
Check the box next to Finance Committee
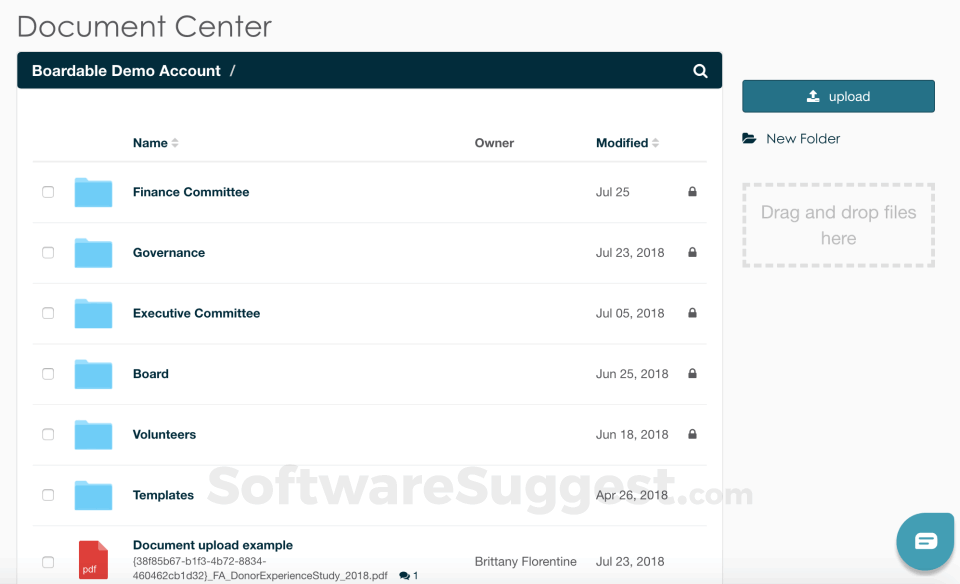click(x=48, y=192)
